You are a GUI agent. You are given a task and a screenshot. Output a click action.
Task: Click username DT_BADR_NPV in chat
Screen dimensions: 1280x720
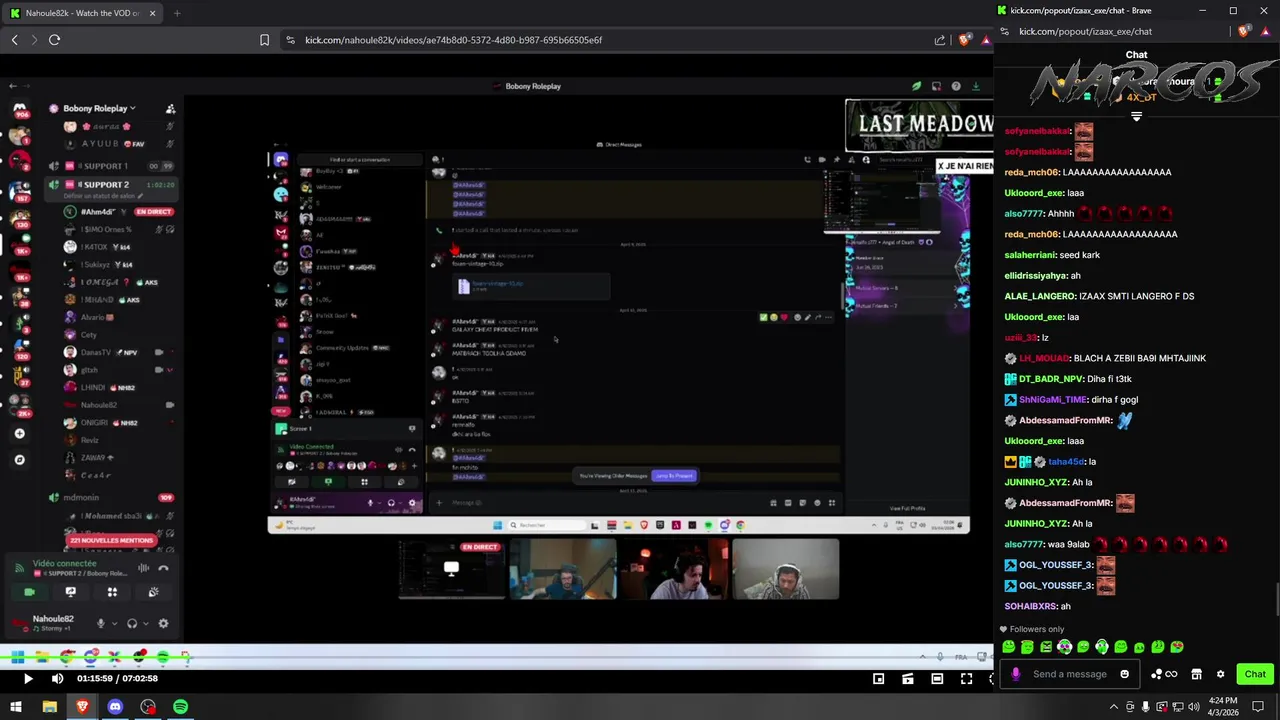point(1051,379)
